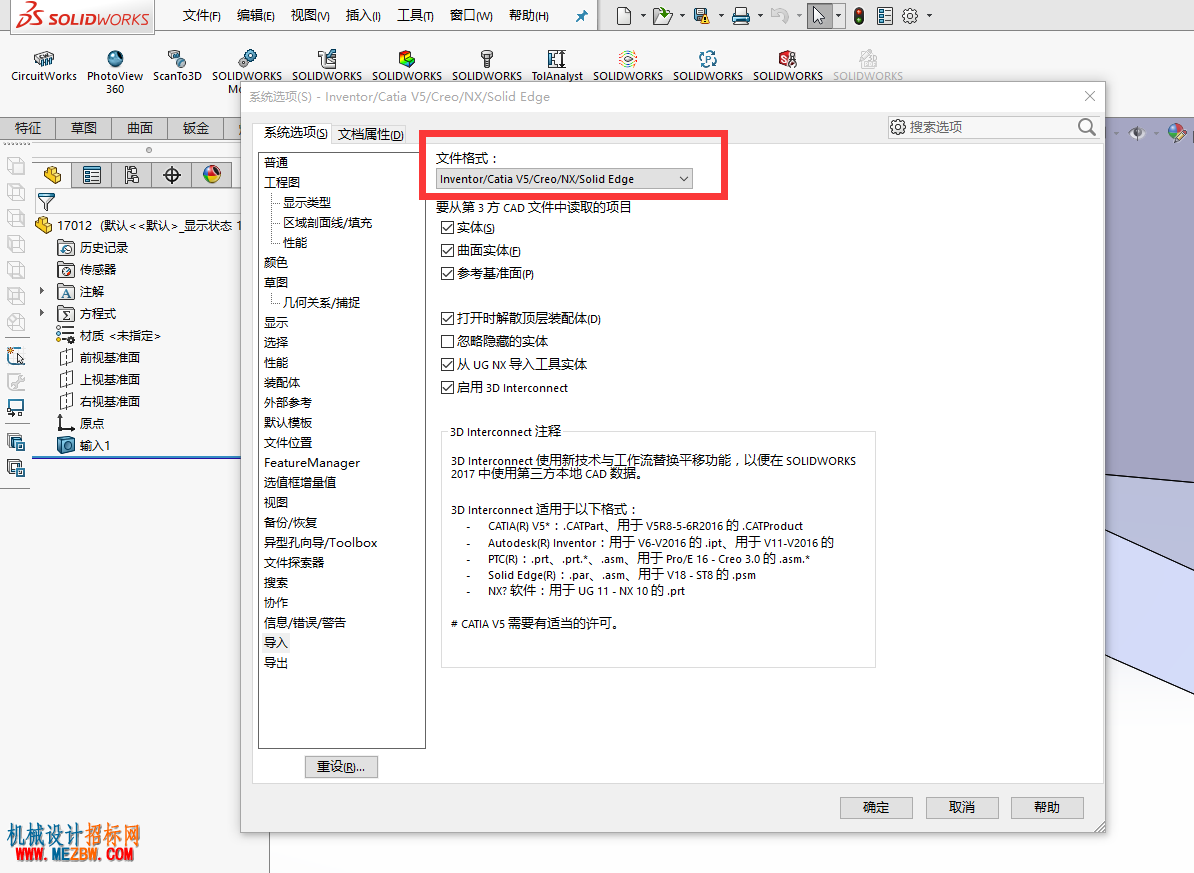Open the 视图(V) menu
The image size is (1194, 873).
tap(310, 15)
